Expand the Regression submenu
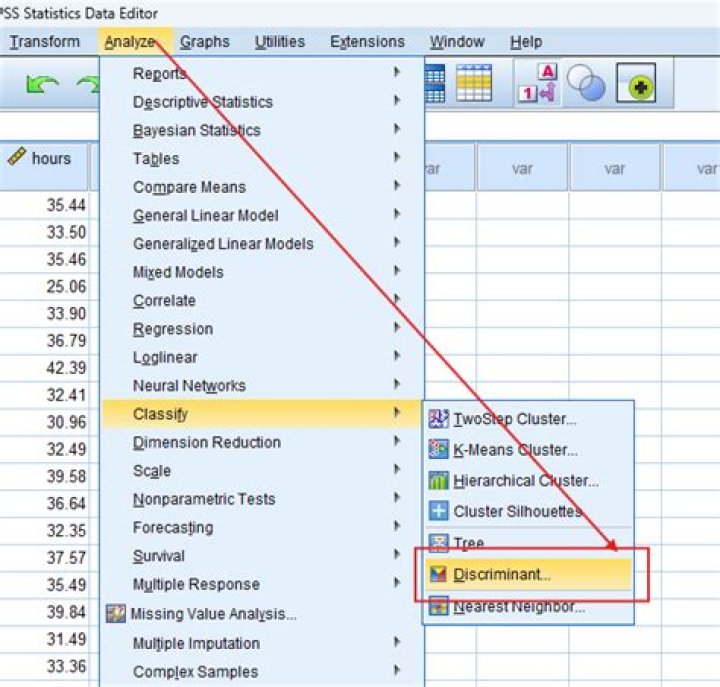 [x=397, y=328]
